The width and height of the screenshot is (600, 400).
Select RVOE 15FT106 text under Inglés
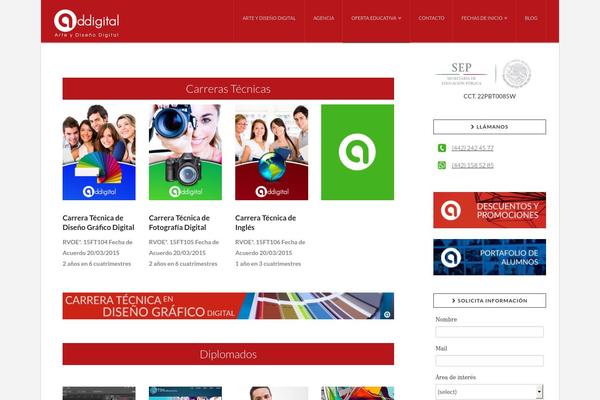pyautogui.click(x=270, y=247)
